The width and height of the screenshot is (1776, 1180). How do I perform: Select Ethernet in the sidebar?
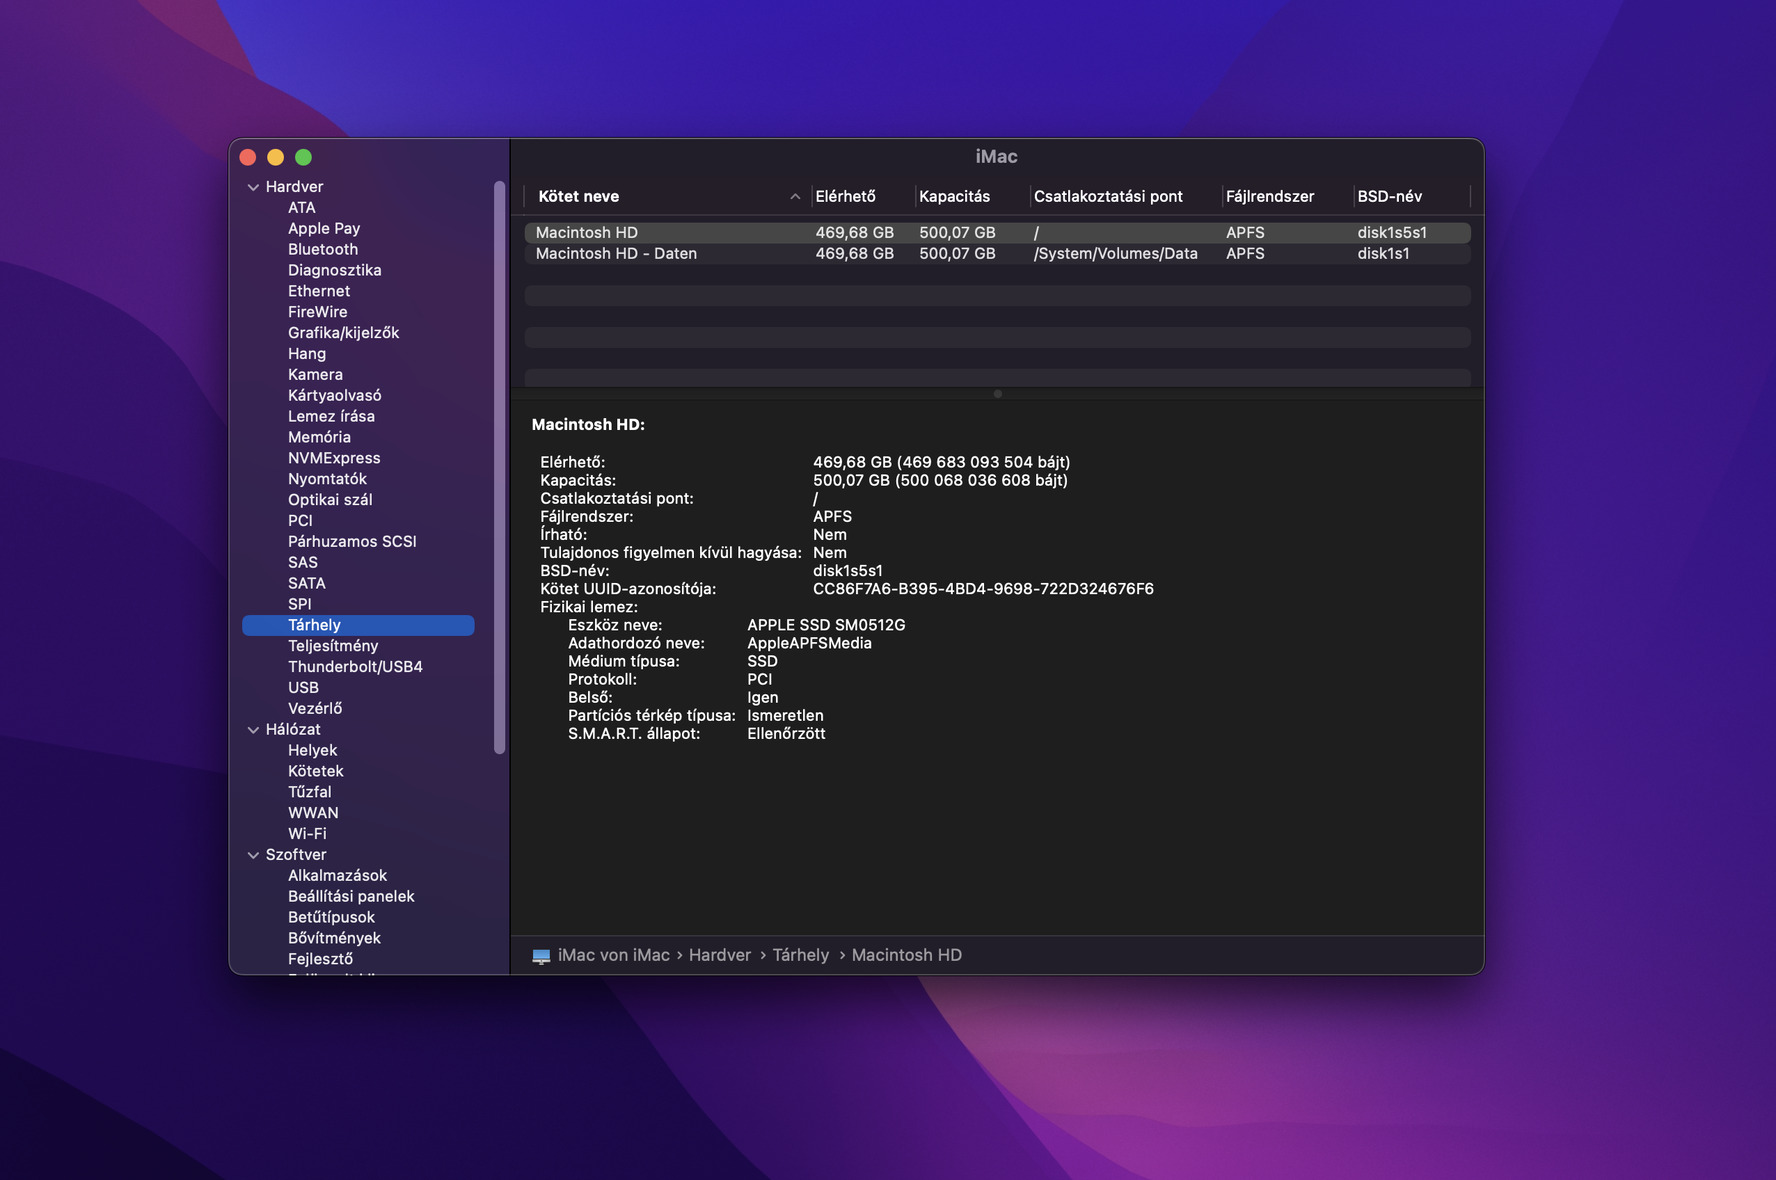(x=319, y=291)
